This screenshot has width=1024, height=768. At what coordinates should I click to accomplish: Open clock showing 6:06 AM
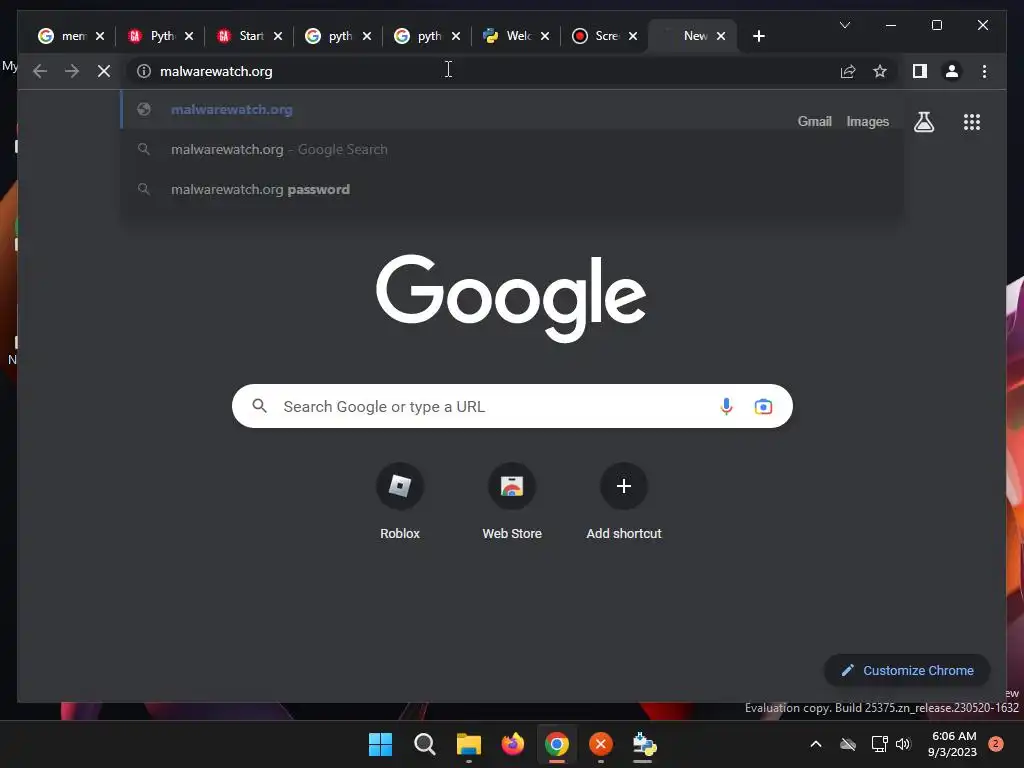pos(952,744)
